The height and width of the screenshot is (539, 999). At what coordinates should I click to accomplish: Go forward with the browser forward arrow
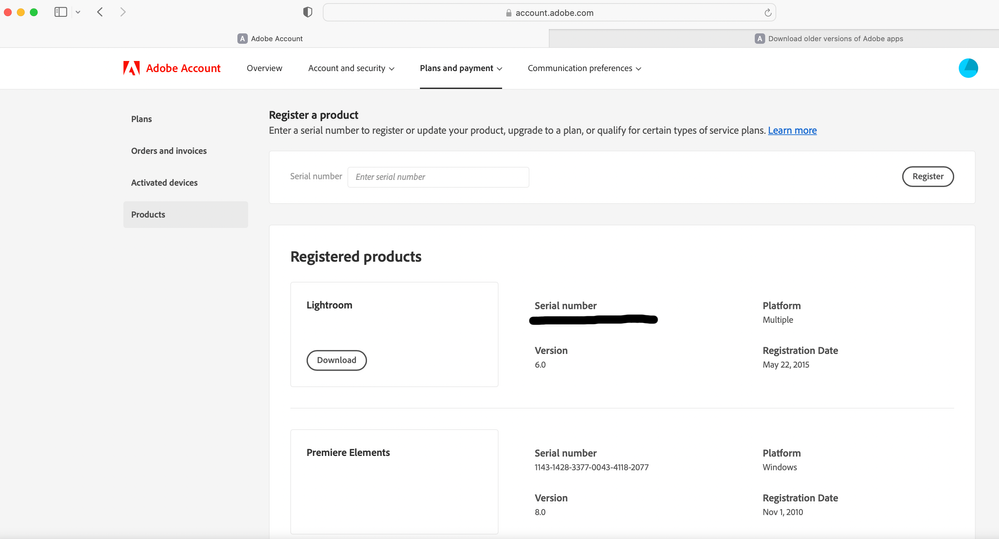tap(123, 12)
